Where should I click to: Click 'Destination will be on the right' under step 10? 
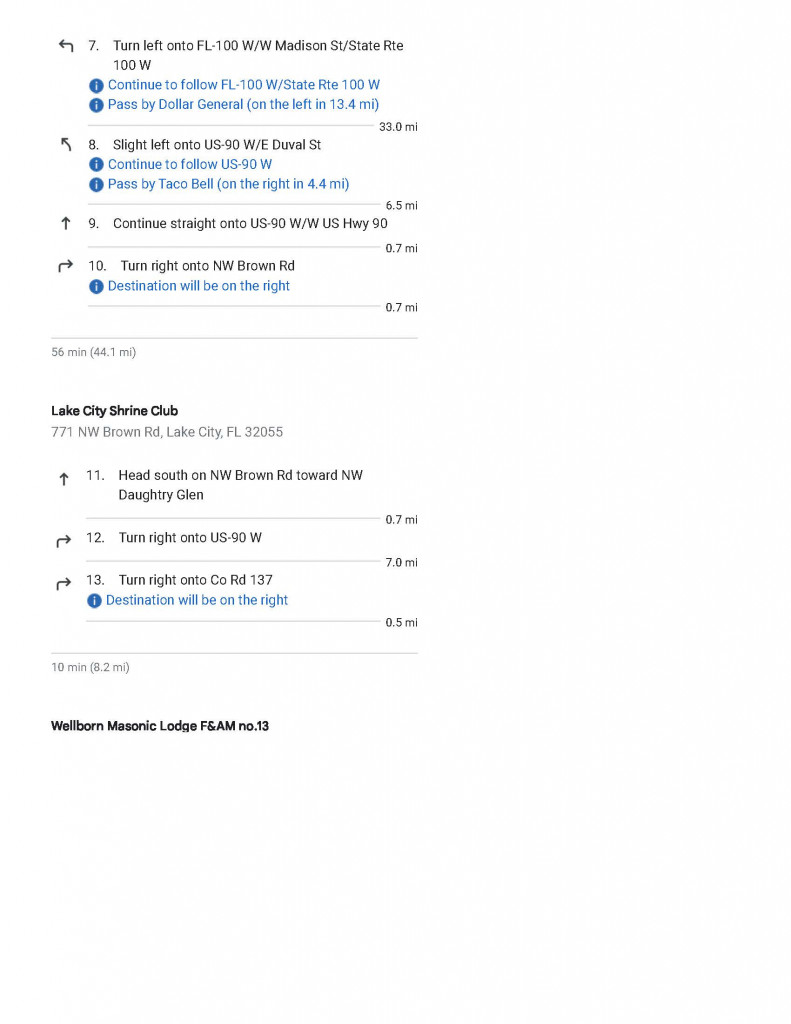[x=199, y=286]
